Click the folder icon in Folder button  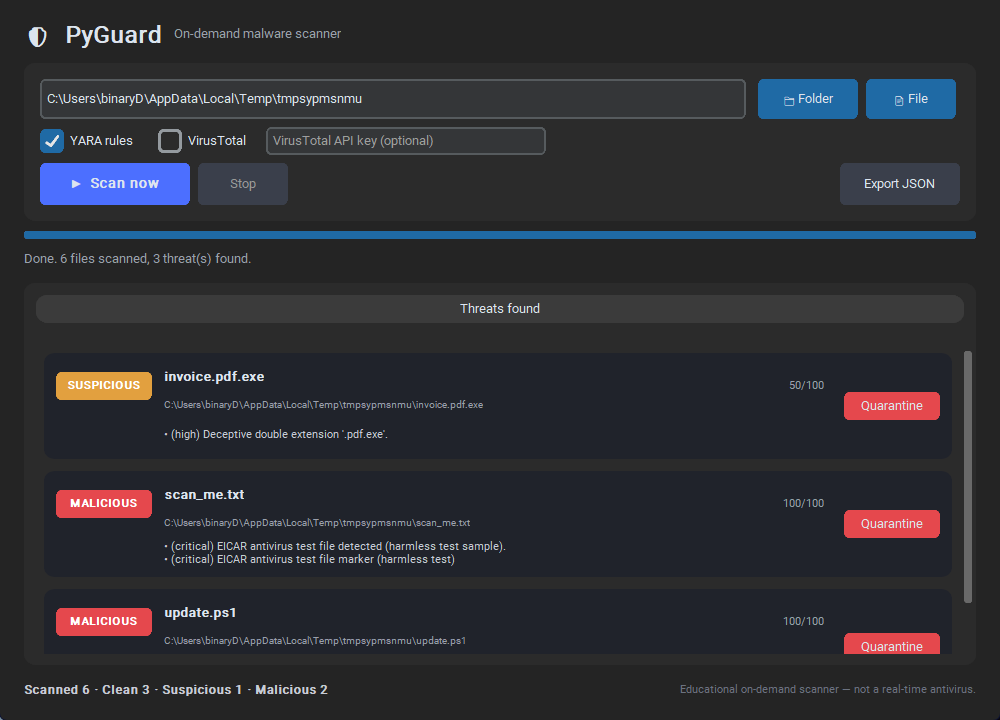pos(789,101)
